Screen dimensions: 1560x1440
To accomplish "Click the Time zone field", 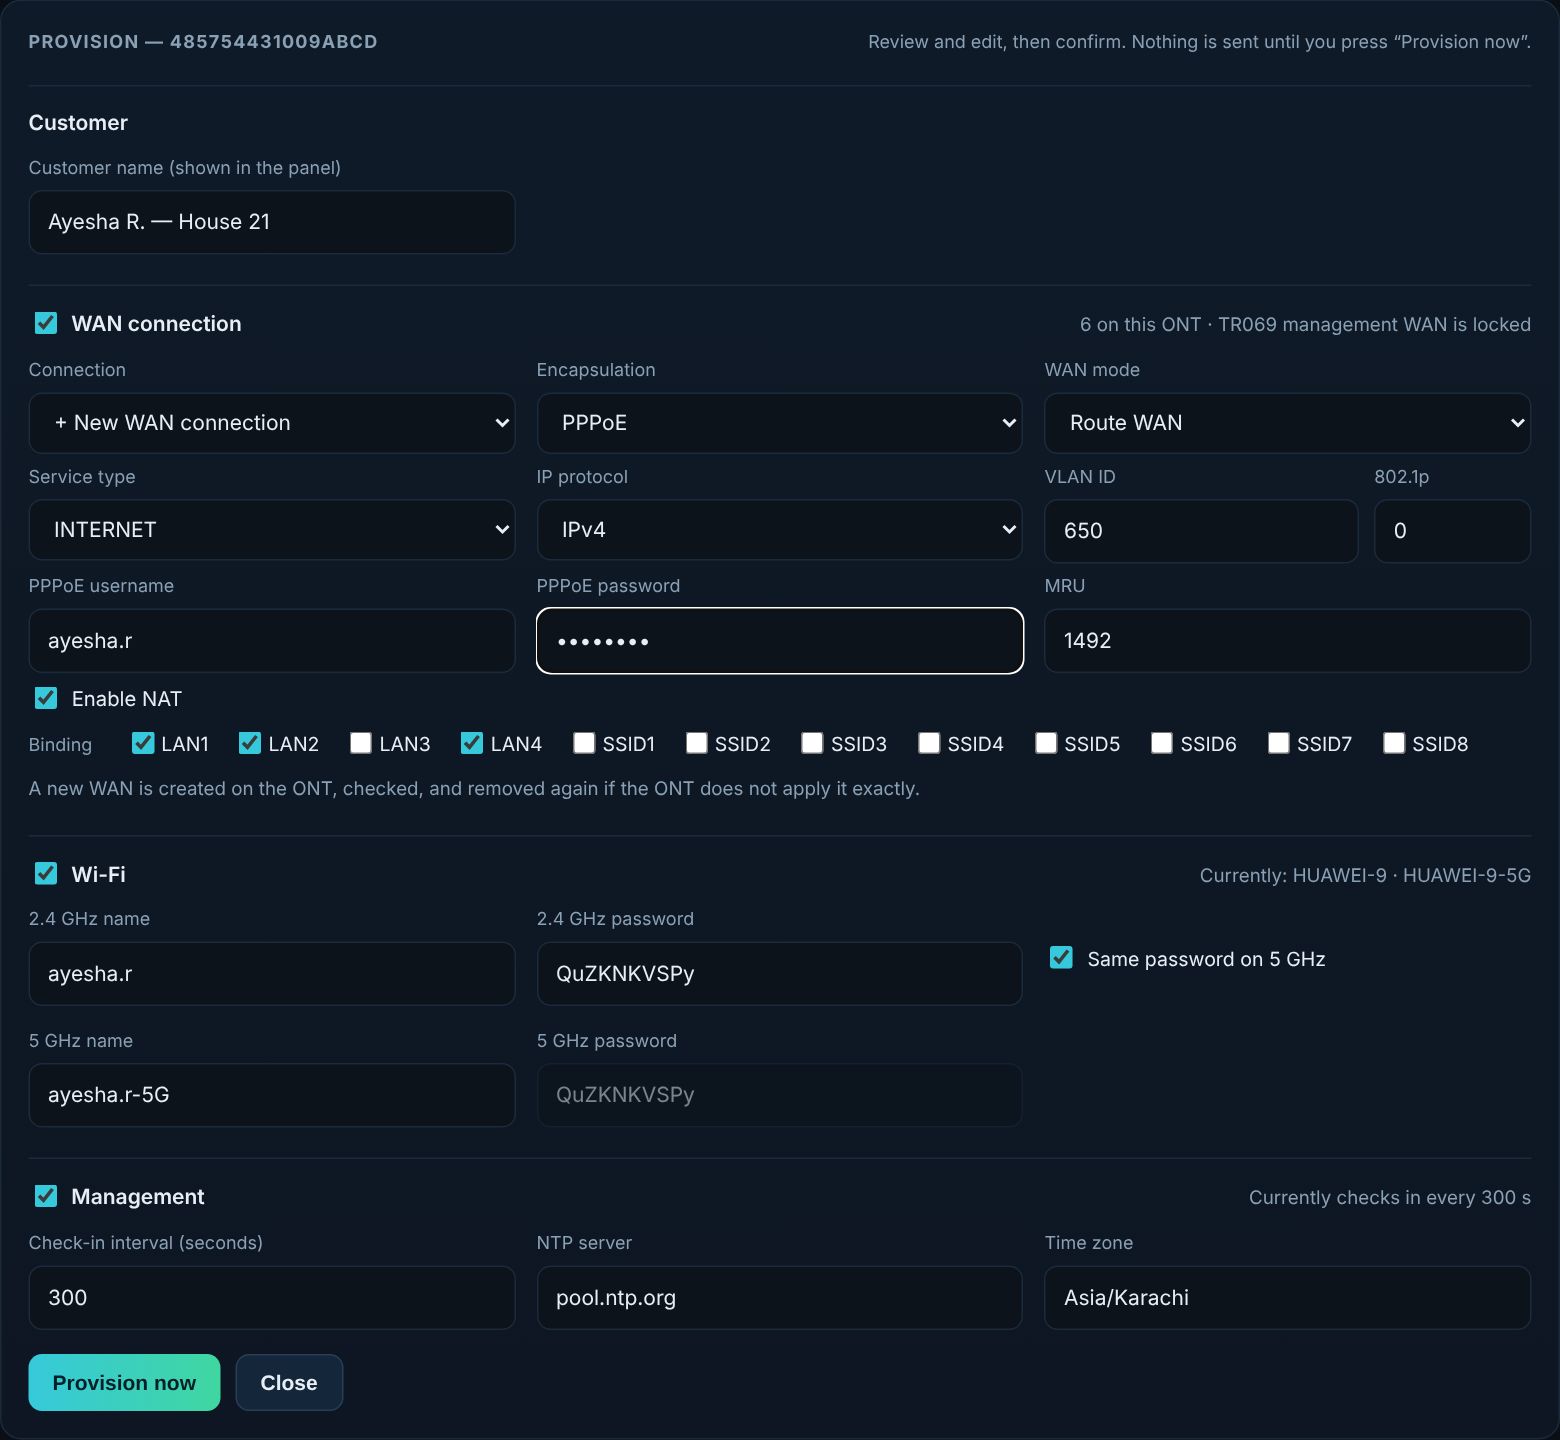I will (x=1287, y=1298).
